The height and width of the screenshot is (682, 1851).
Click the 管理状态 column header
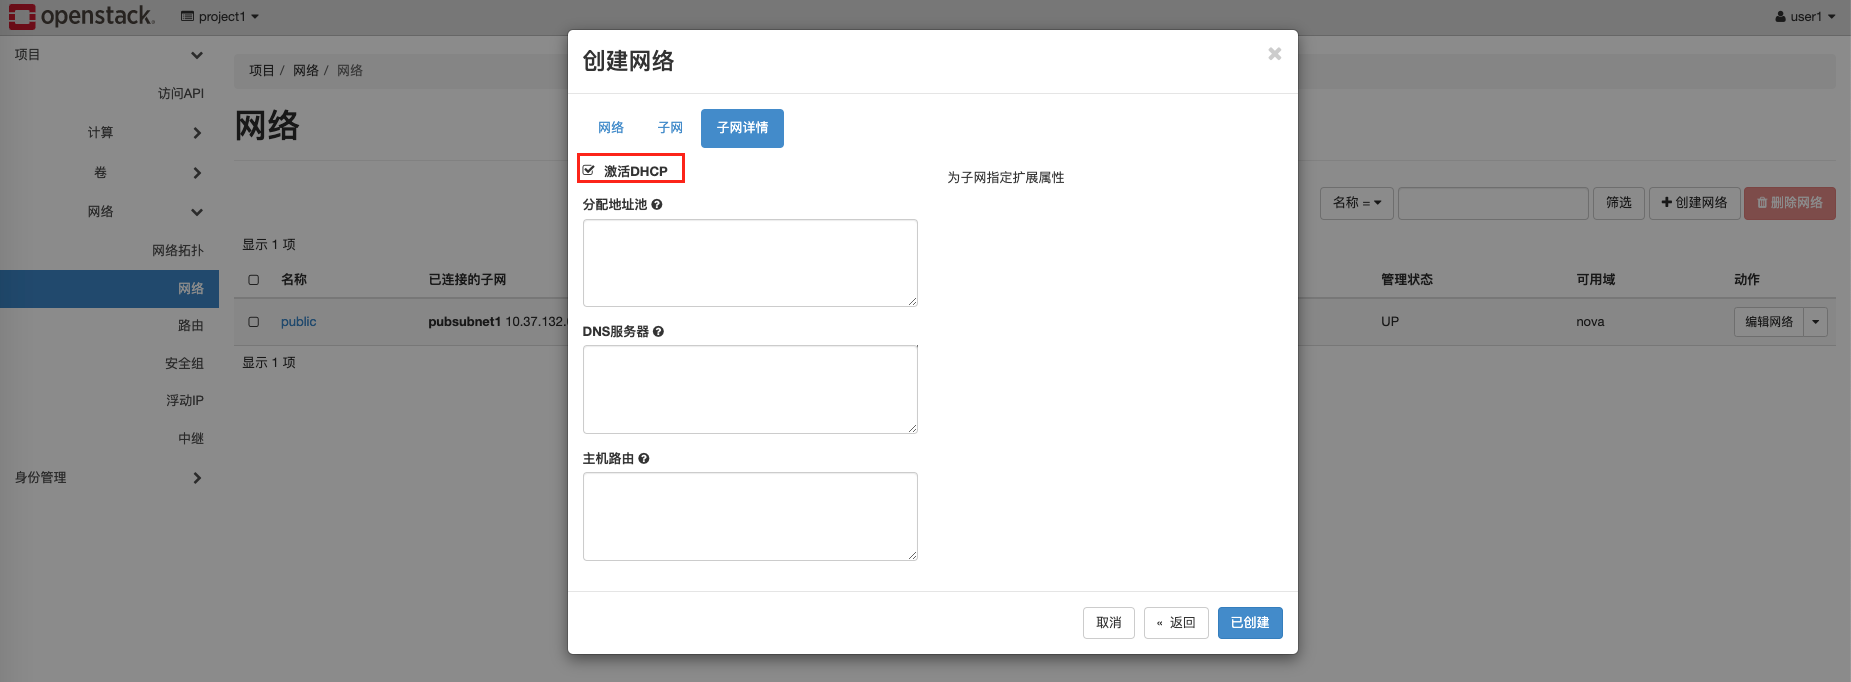pyautogui.click(x=1407, y=280)
